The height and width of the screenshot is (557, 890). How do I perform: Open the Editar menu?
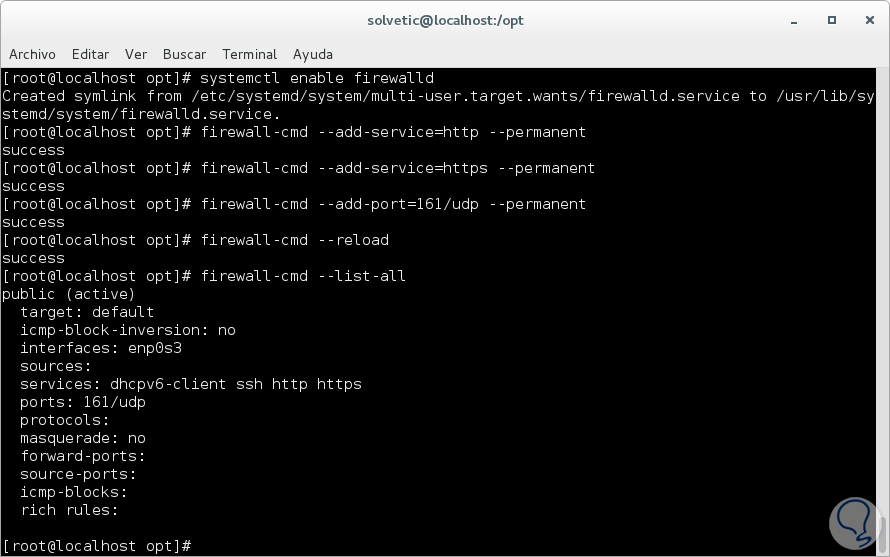[91, 54]
